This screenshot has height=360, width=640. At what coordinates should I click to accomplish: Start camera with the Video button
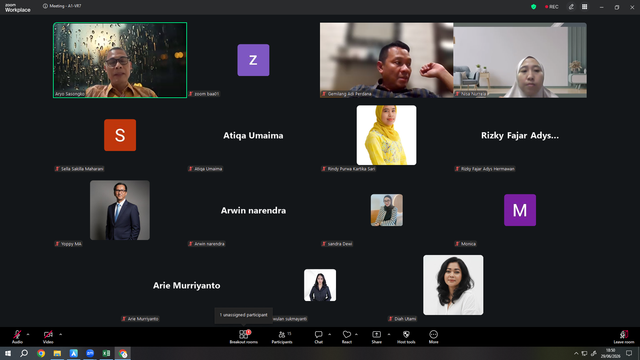tap(48, 337)
